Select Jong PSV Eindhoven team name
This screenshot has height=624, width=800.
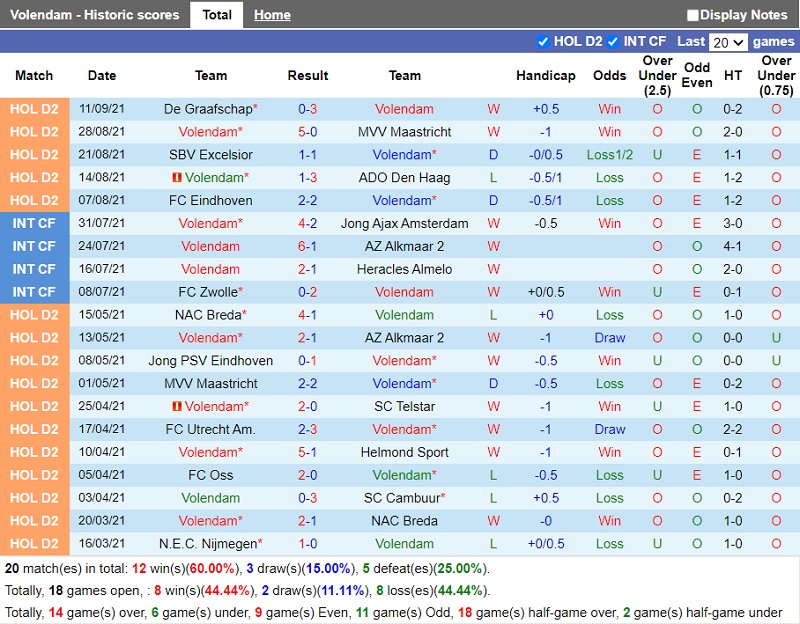pos(211,361)
